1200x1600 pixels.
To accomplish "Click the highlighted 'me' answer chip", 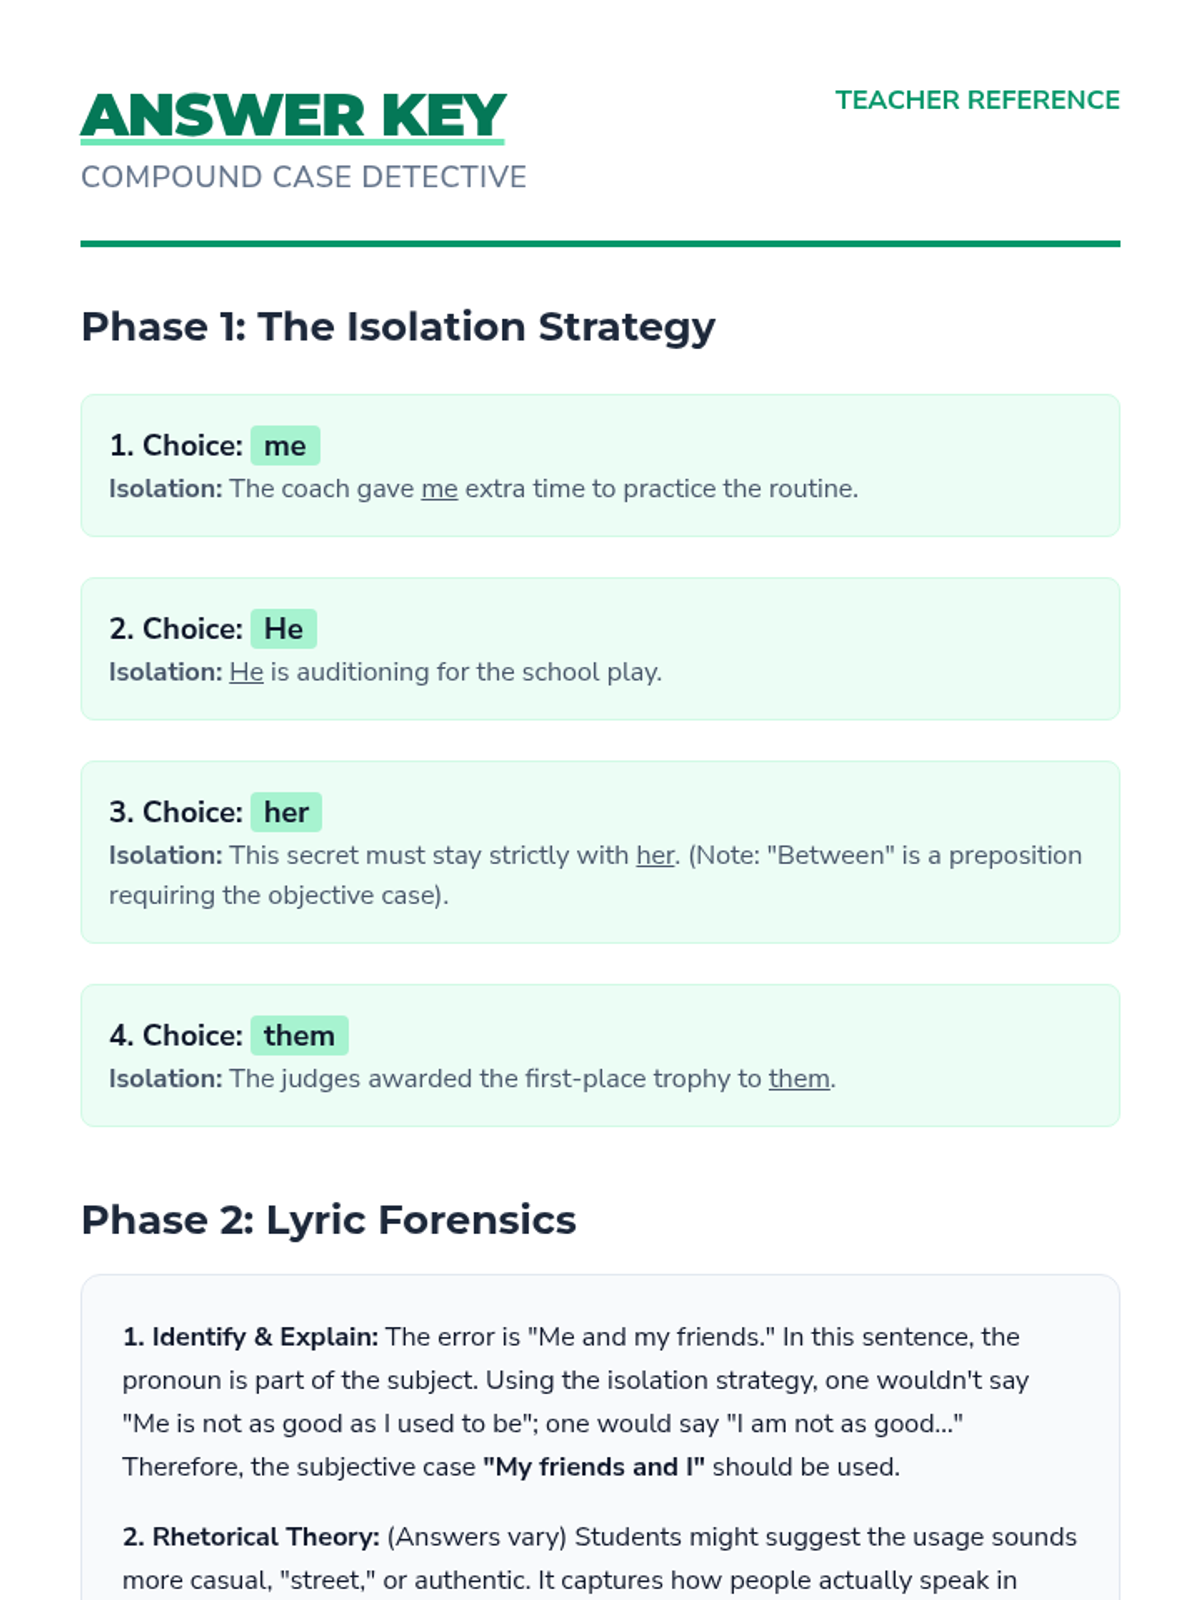I will pyautogui.click(x=285, y=446).
